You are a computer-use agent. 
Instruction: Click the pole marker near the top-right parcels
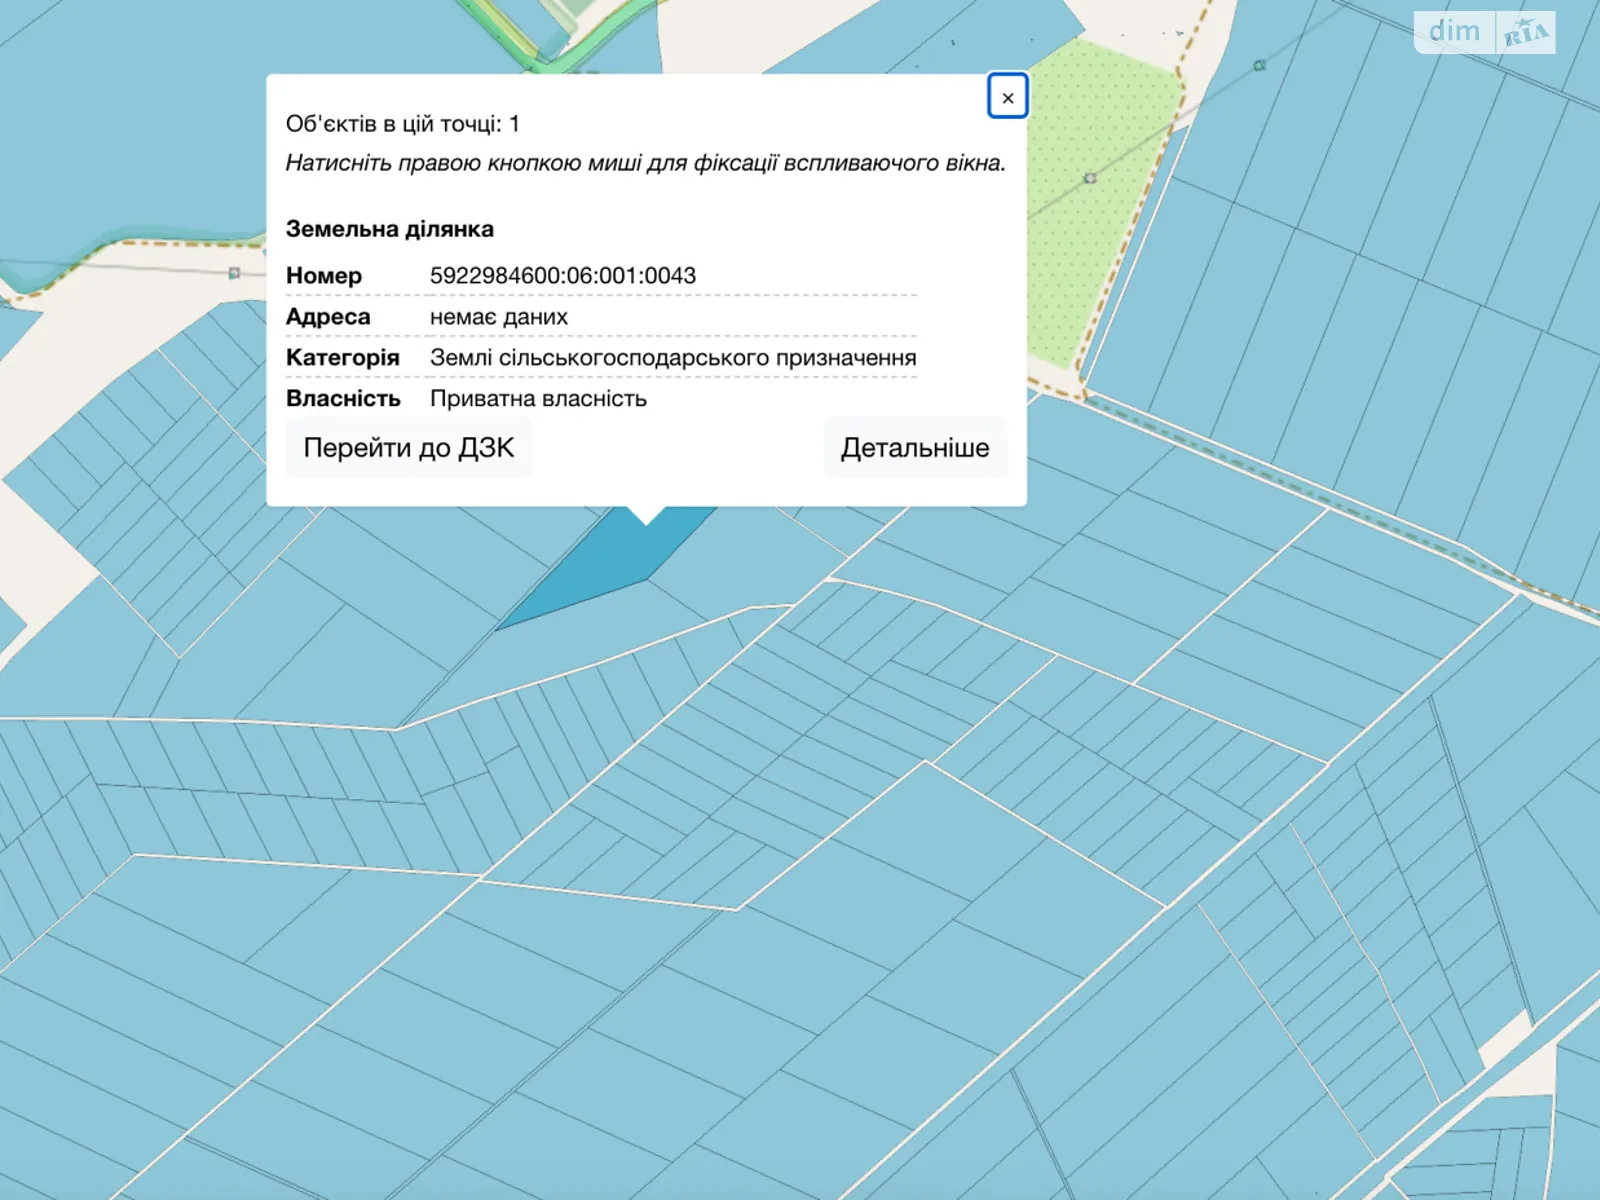(x=1259, y=66)
